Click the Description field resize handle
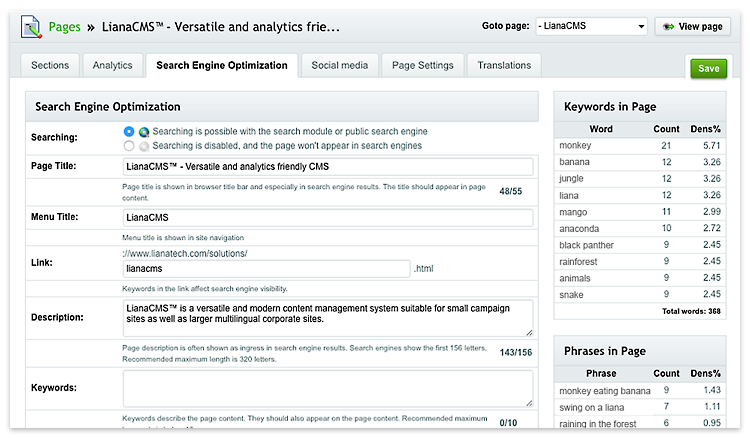 pos(529,332)
